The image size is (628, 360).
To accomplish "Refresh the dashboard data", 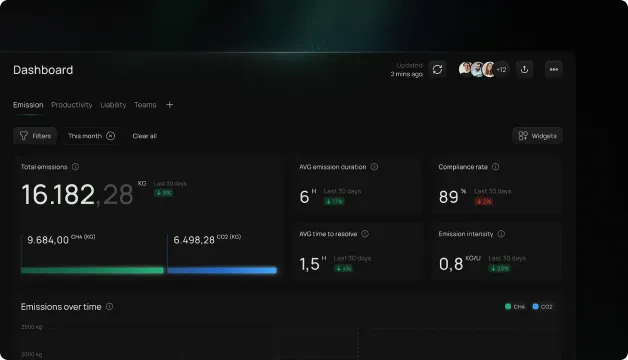I will point(437,69).
